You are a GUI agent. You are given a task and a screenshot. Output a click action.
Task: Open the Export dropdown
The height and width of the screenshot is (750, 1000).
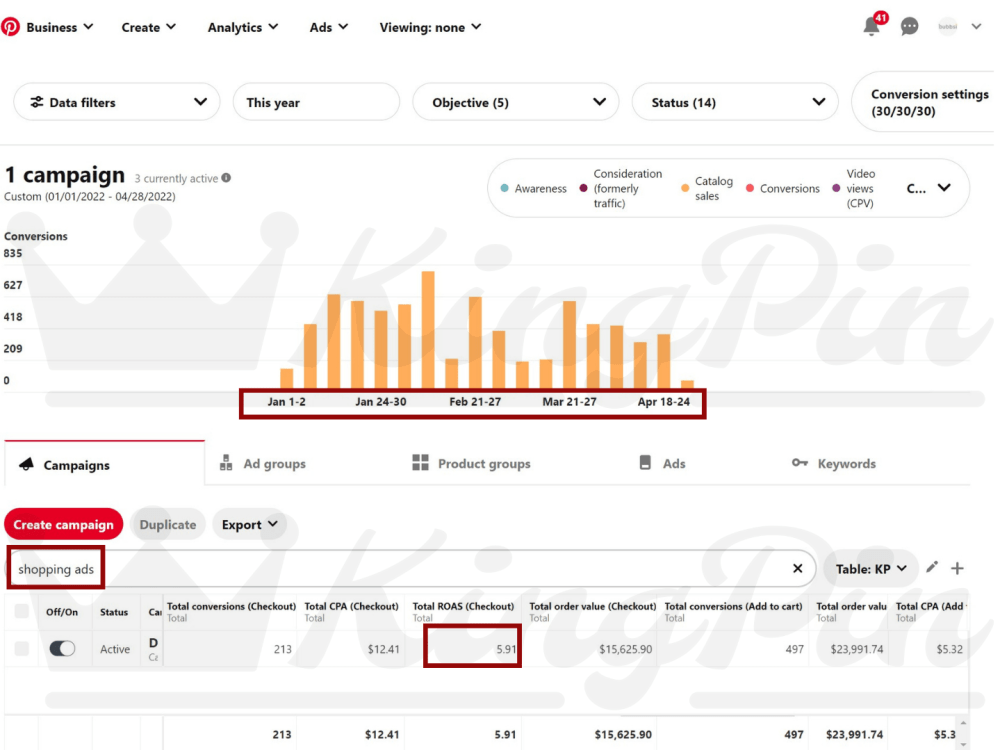coord(249,524)
